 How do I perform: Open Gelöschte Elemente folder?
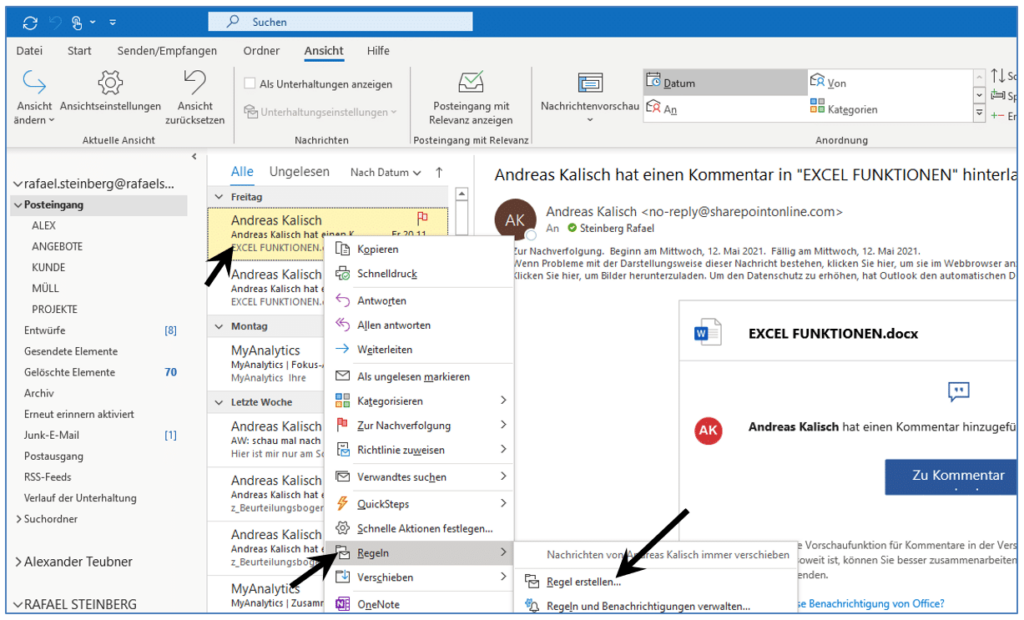point(70,372)
